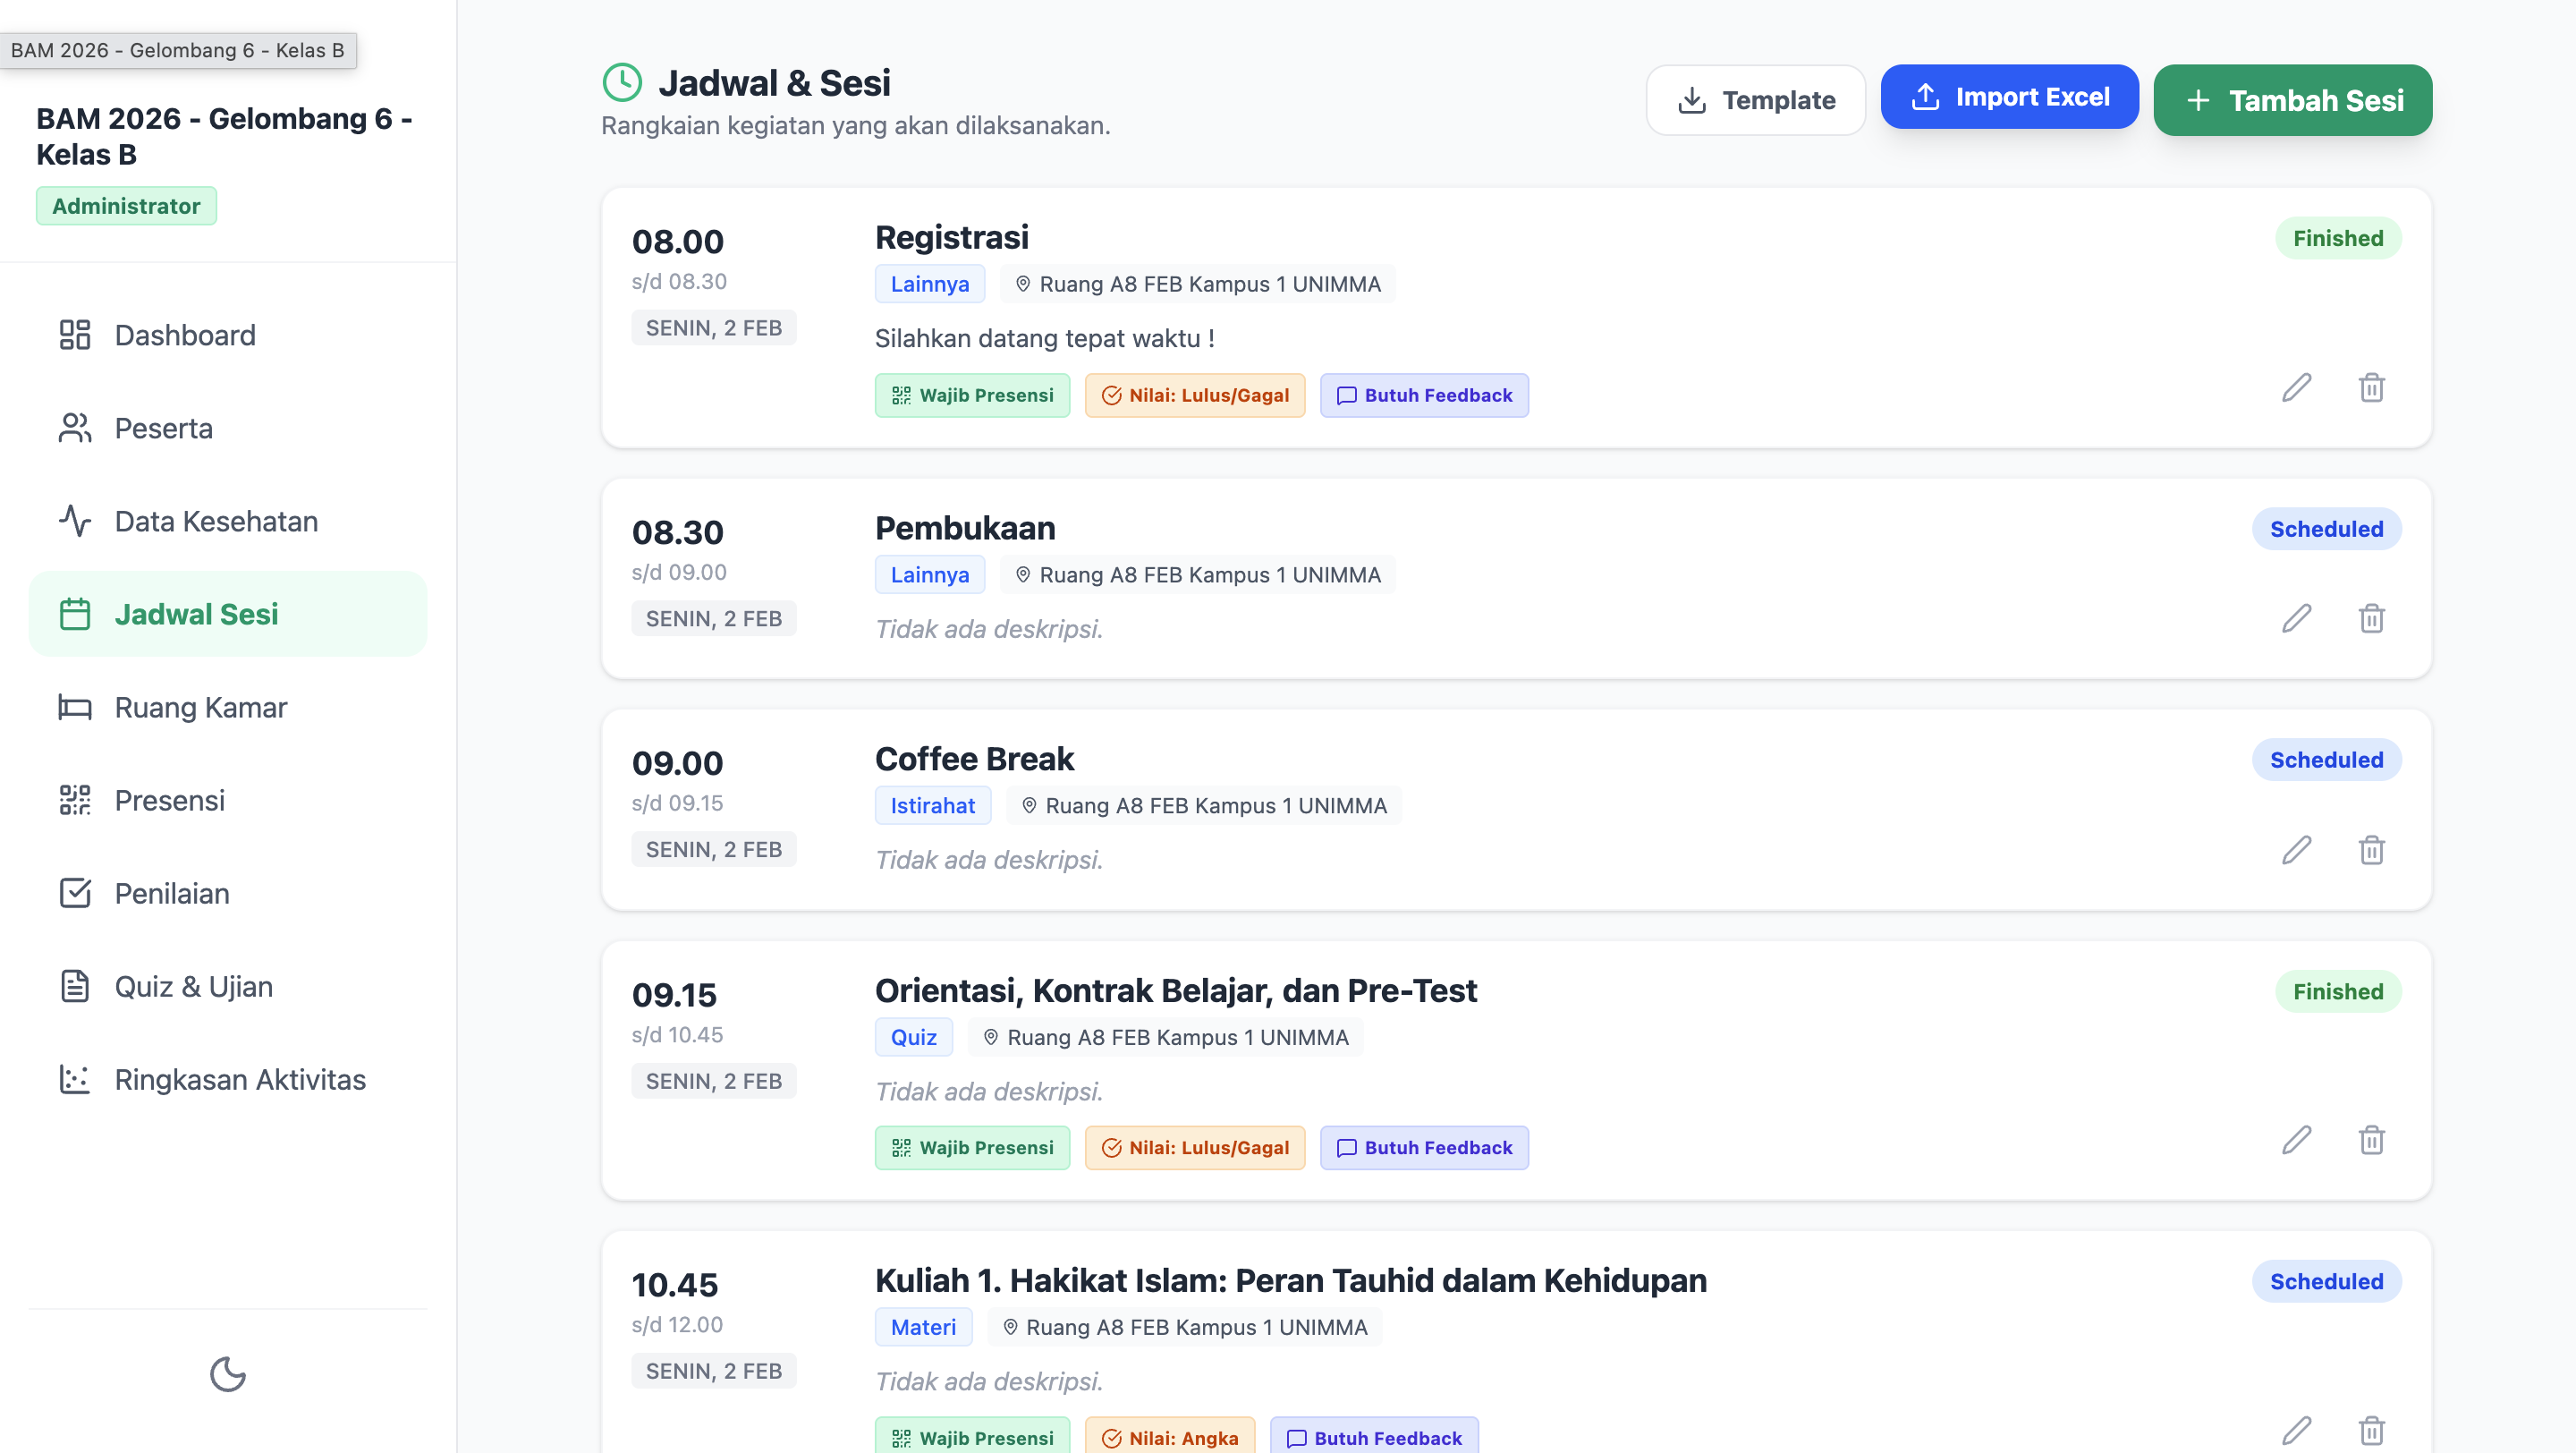Add a session with Tambah Sesi
The image size is (2576, 1453).
(x=2293, y=100)
